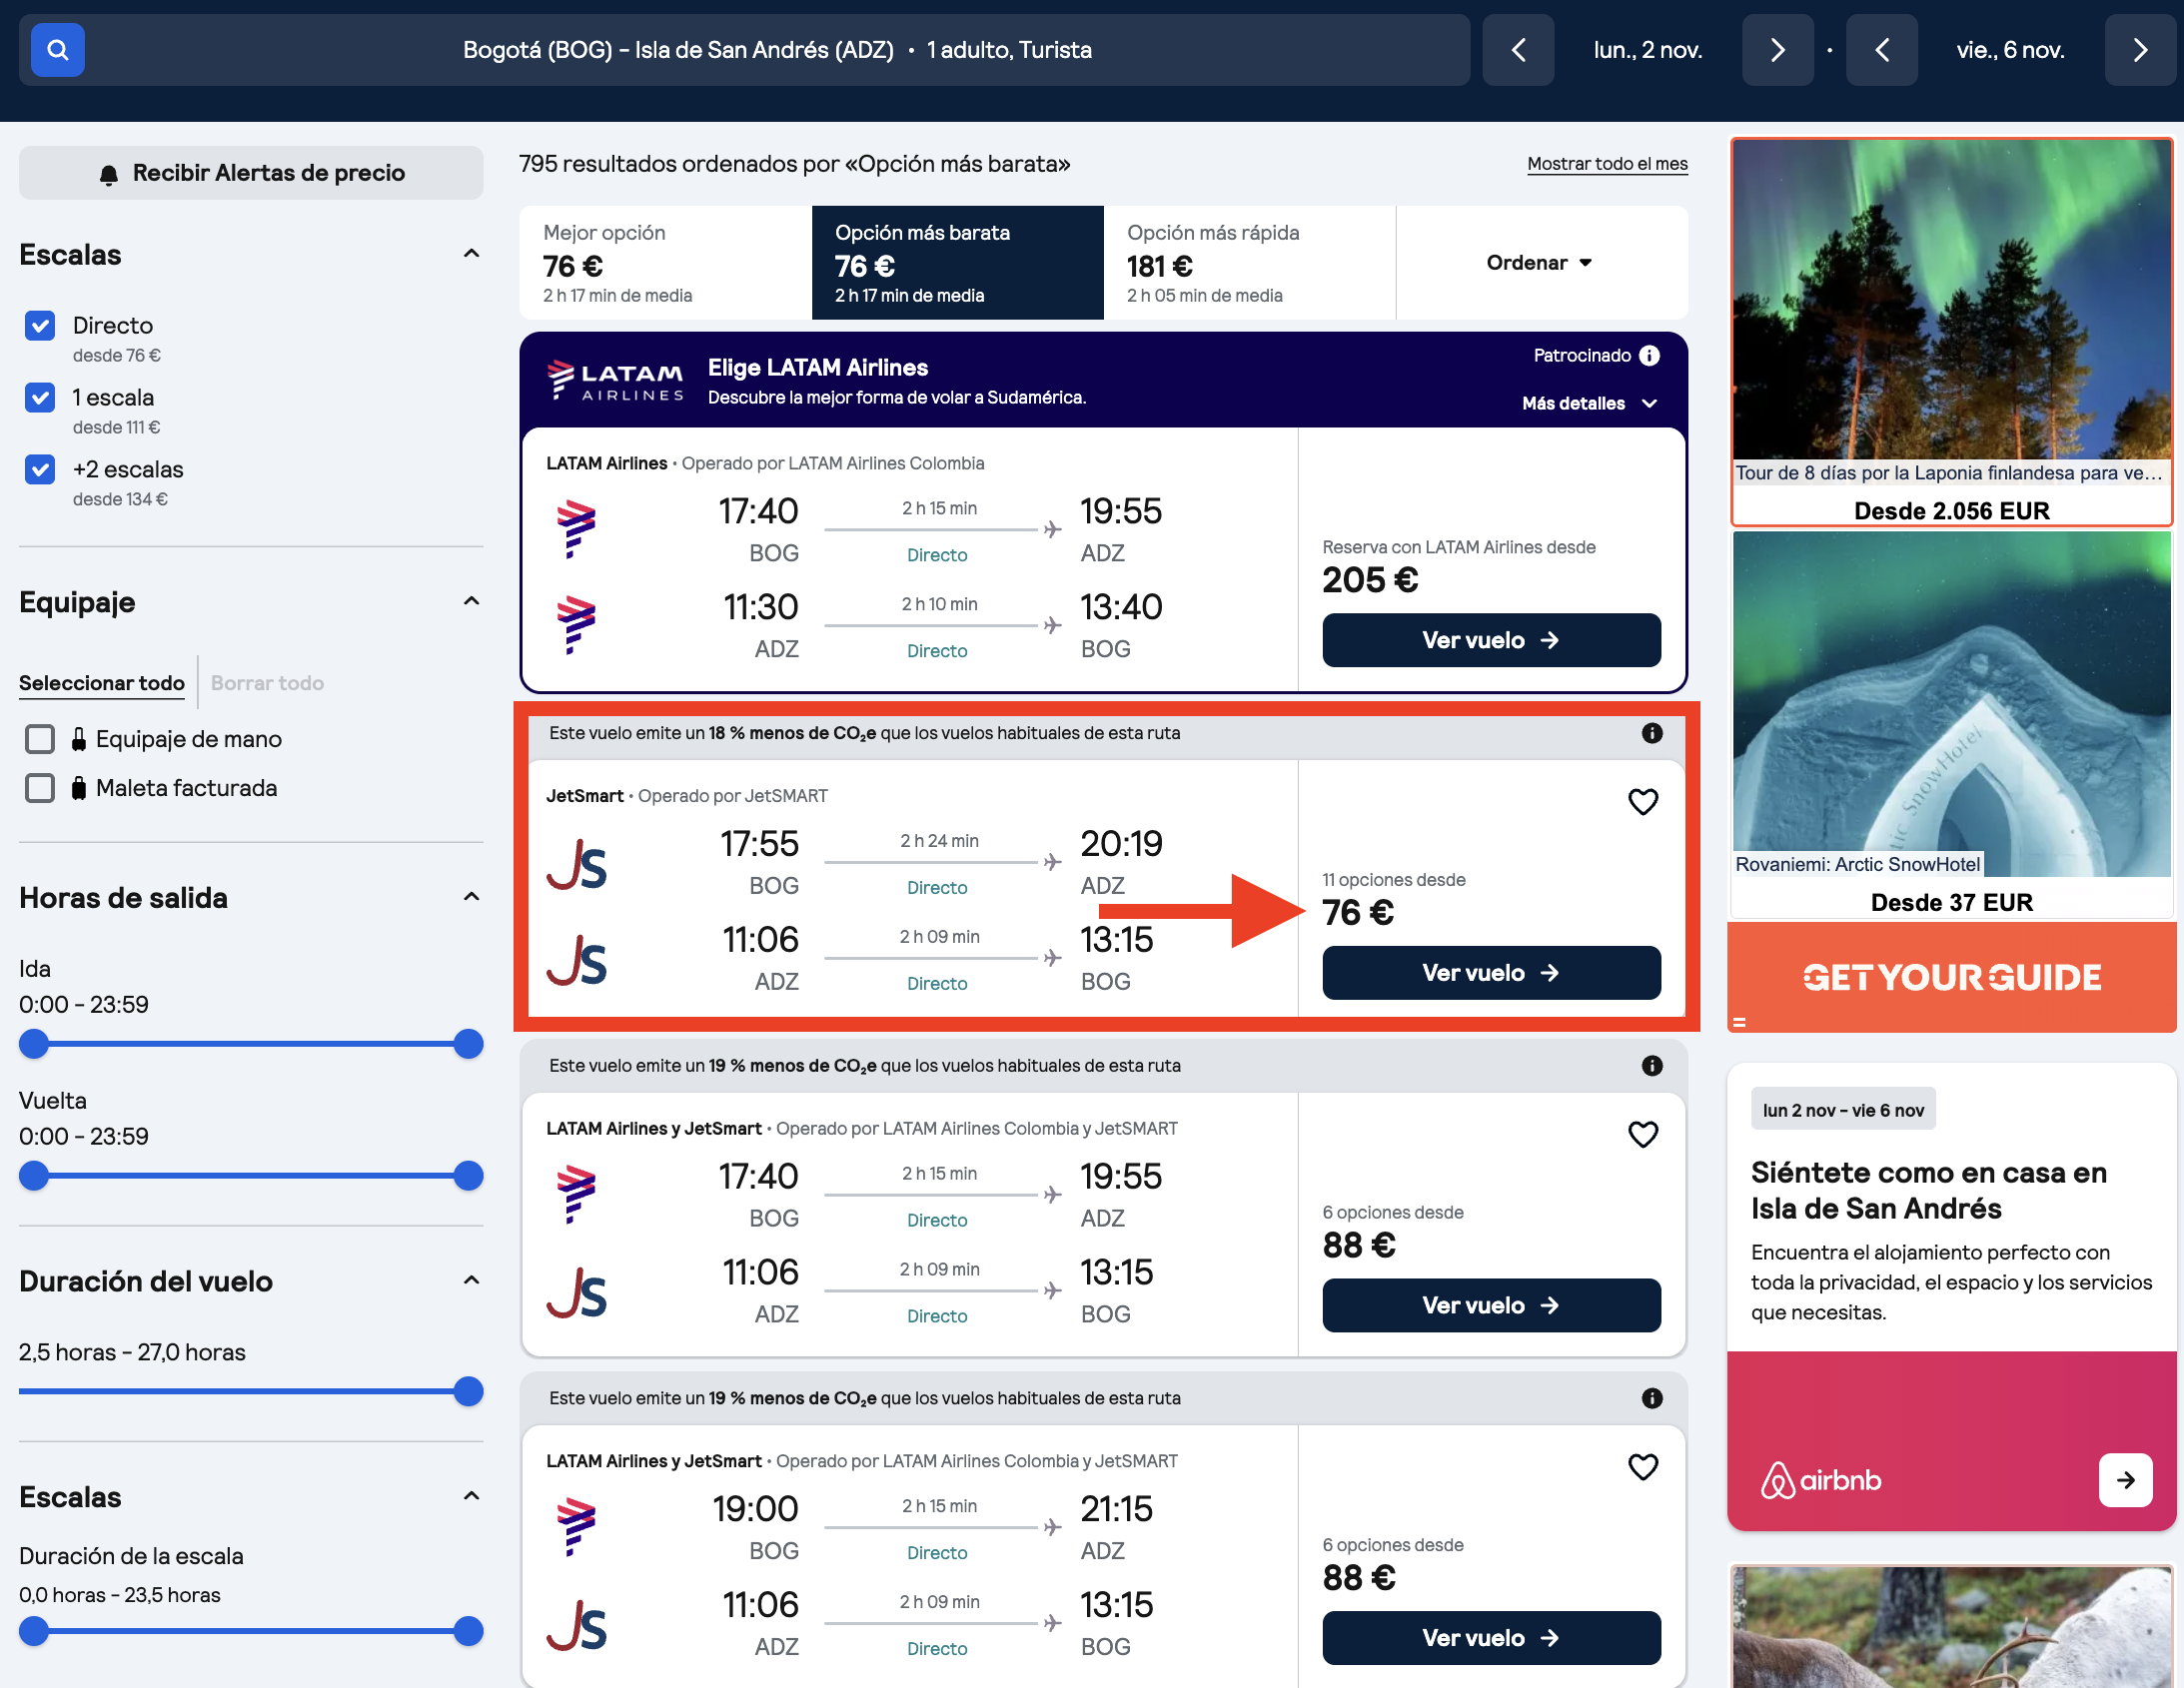This screenshot has width=2184, height=1688.
Task: Open the Ordenar dropdown
Action: tap(1540, 263)
